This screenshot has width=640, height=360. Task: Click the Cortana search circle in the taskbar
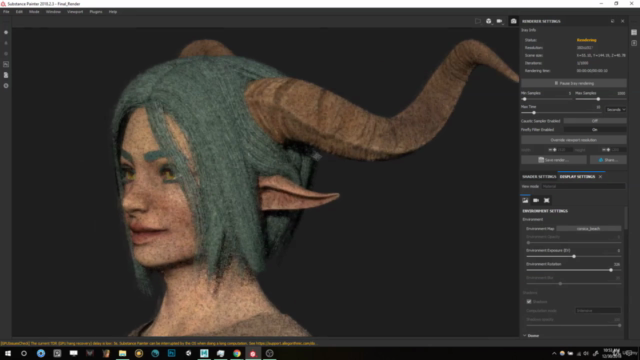coord(24,353)
